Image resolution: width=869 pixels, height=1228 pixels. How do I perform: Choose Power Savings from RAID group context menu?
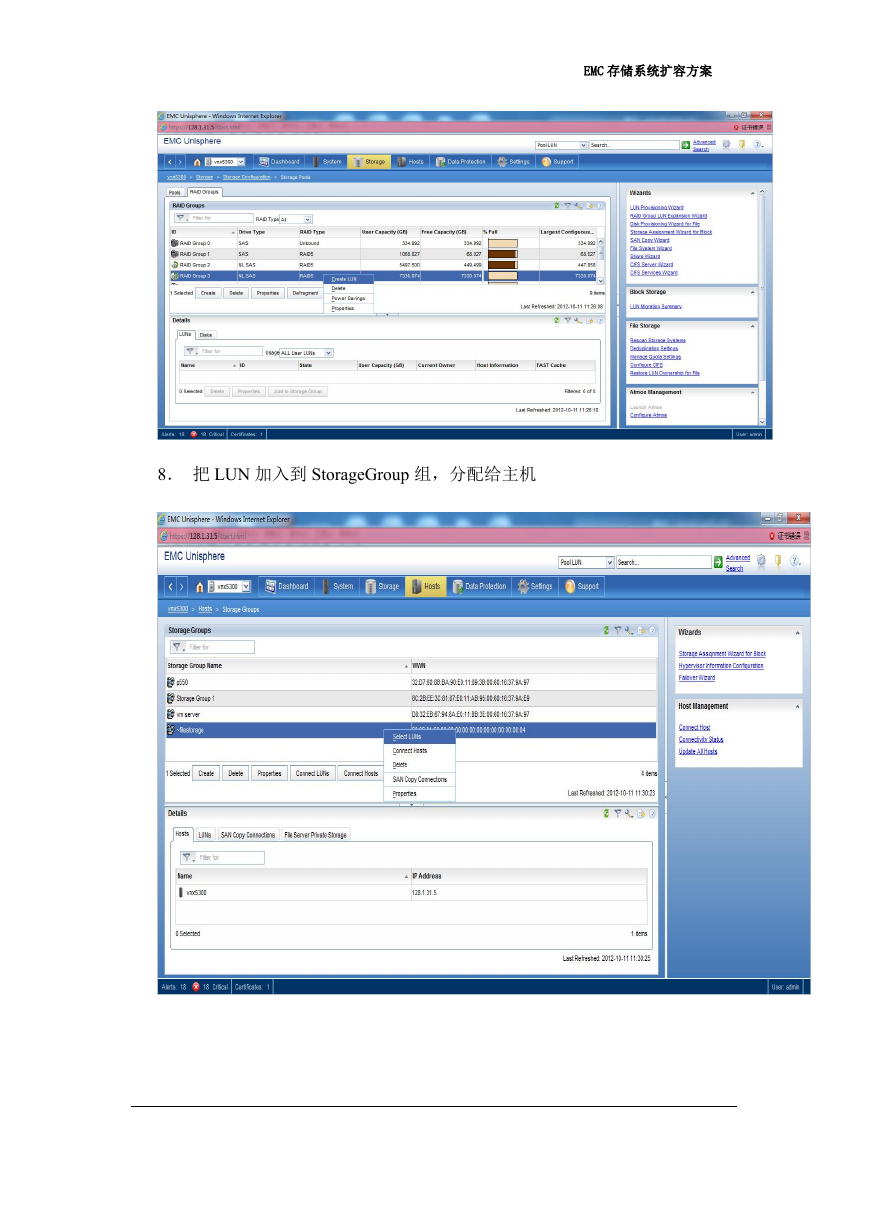348,298
